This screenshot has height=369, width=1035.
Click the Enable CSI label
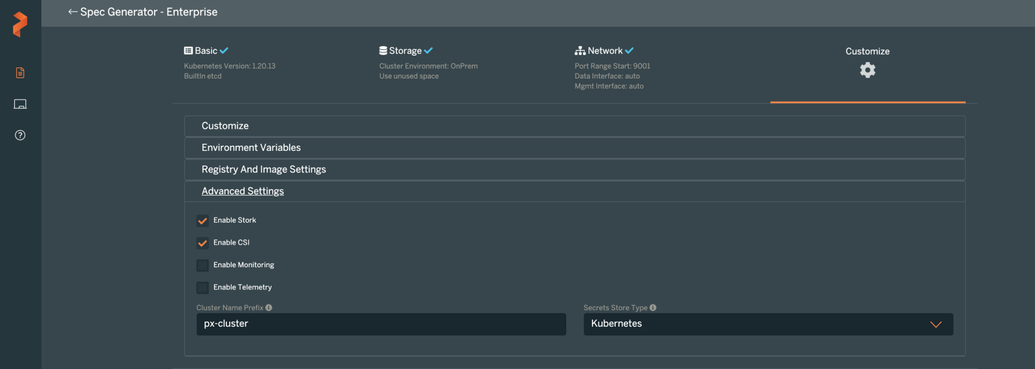[231, 243]
